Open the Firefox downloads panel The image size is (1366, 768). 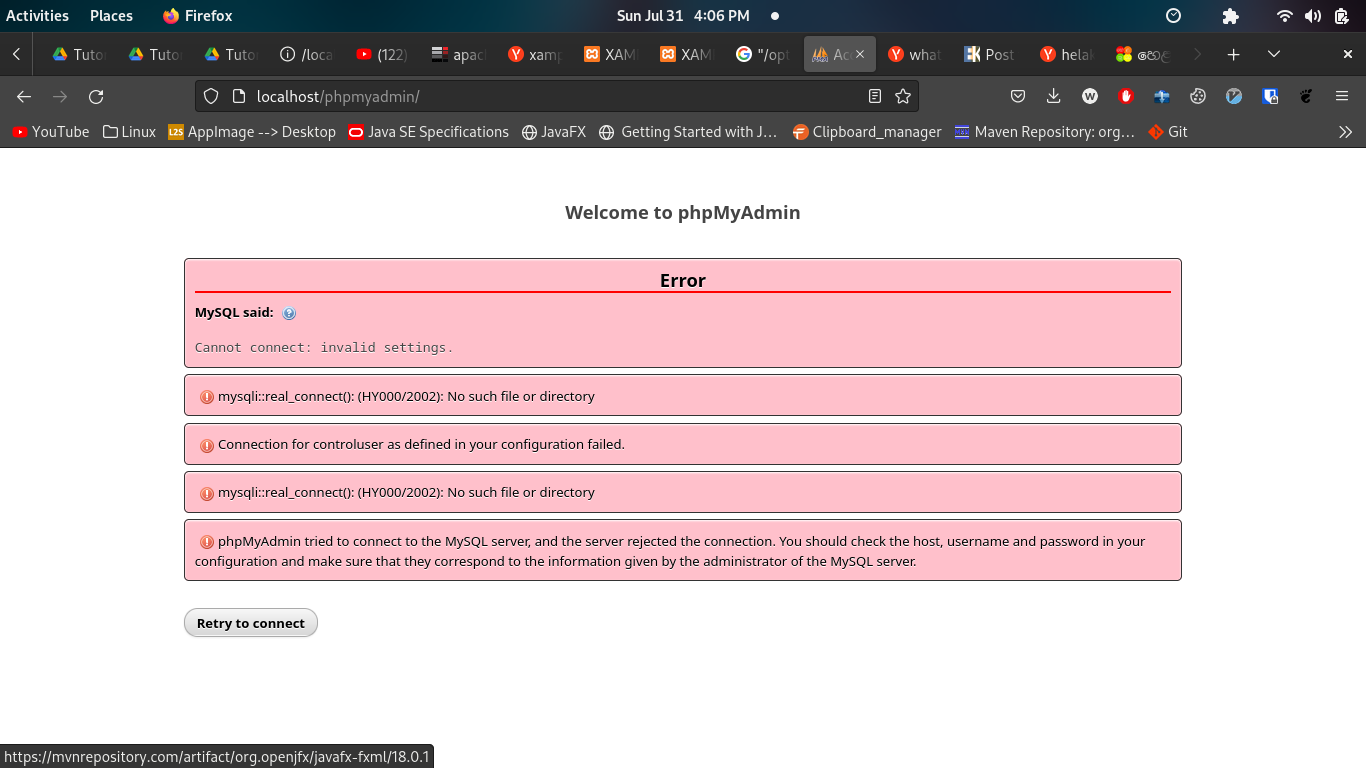[x=1054, y=96]
